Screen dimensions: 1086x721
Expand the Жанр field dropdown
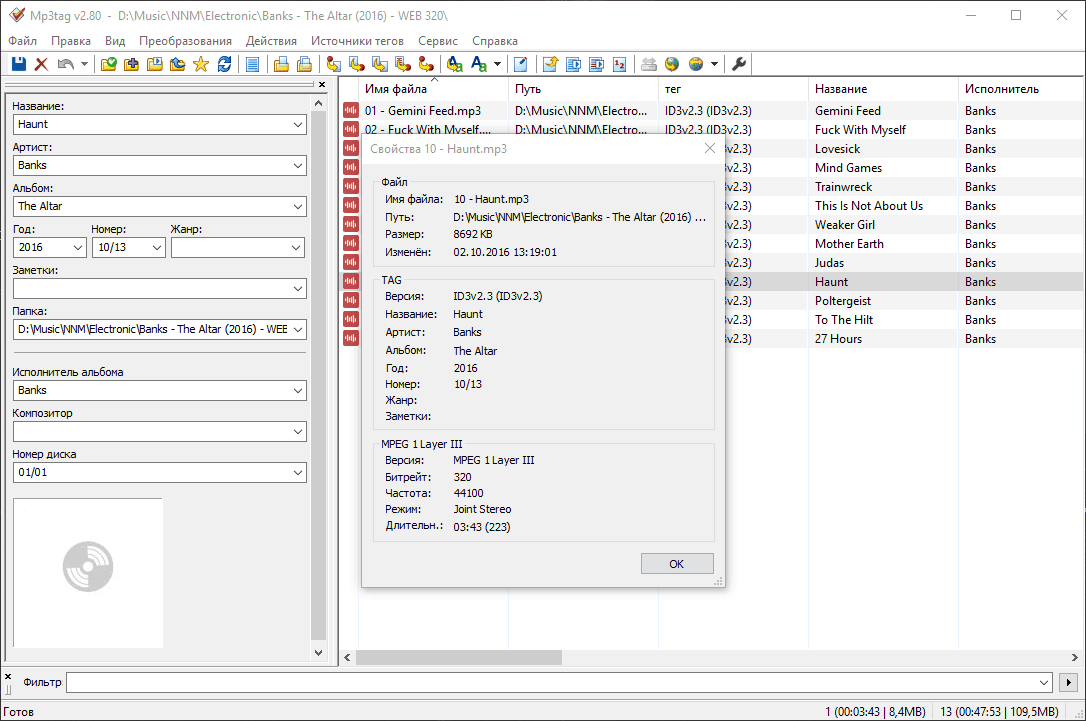click(296, 247)
